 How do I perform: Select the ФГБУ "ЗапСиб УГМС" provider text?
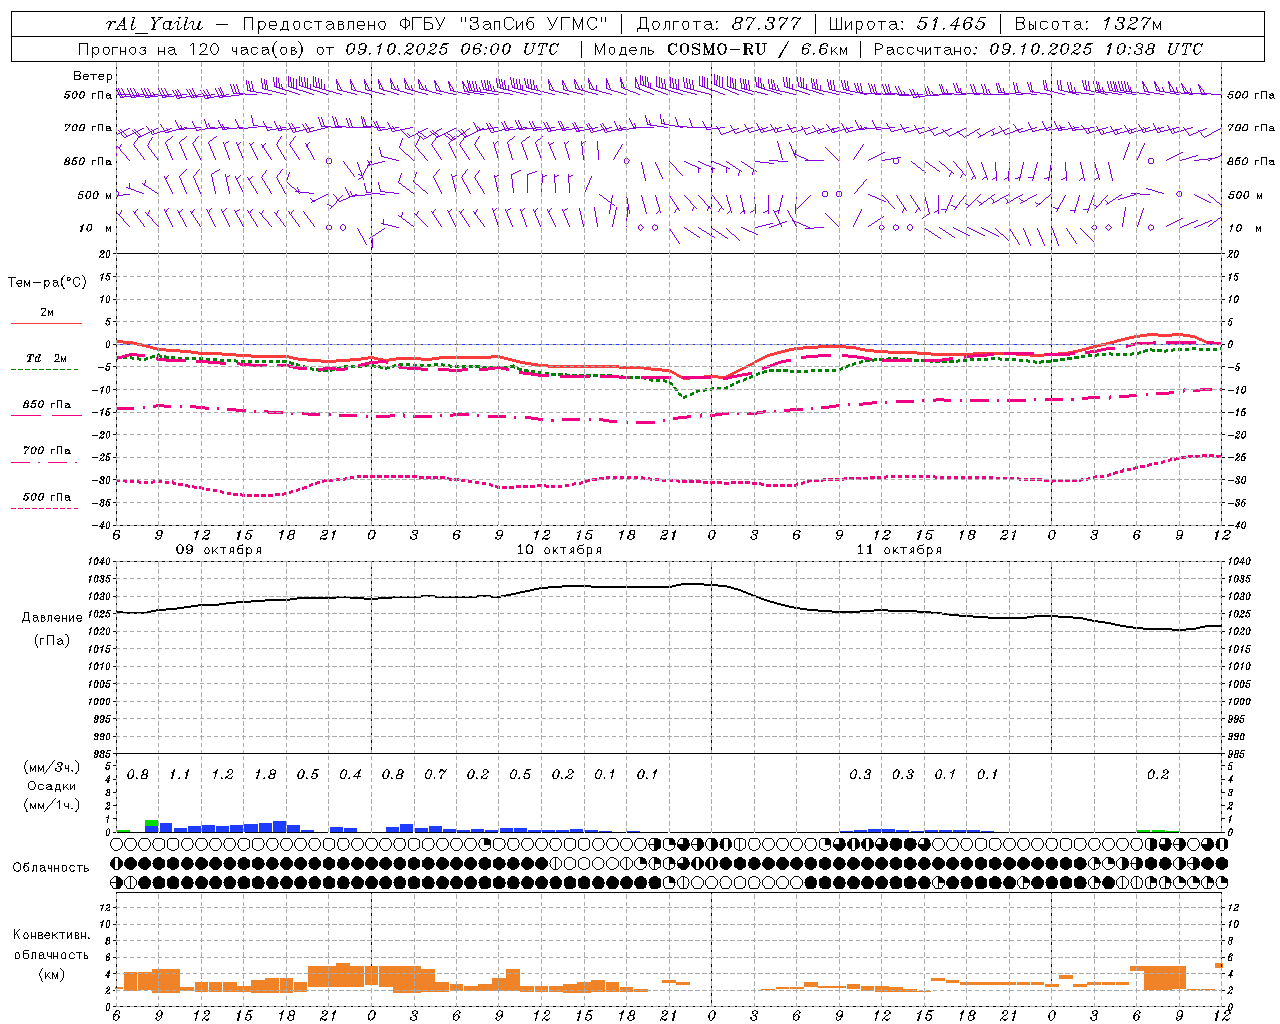coord(504,24)
